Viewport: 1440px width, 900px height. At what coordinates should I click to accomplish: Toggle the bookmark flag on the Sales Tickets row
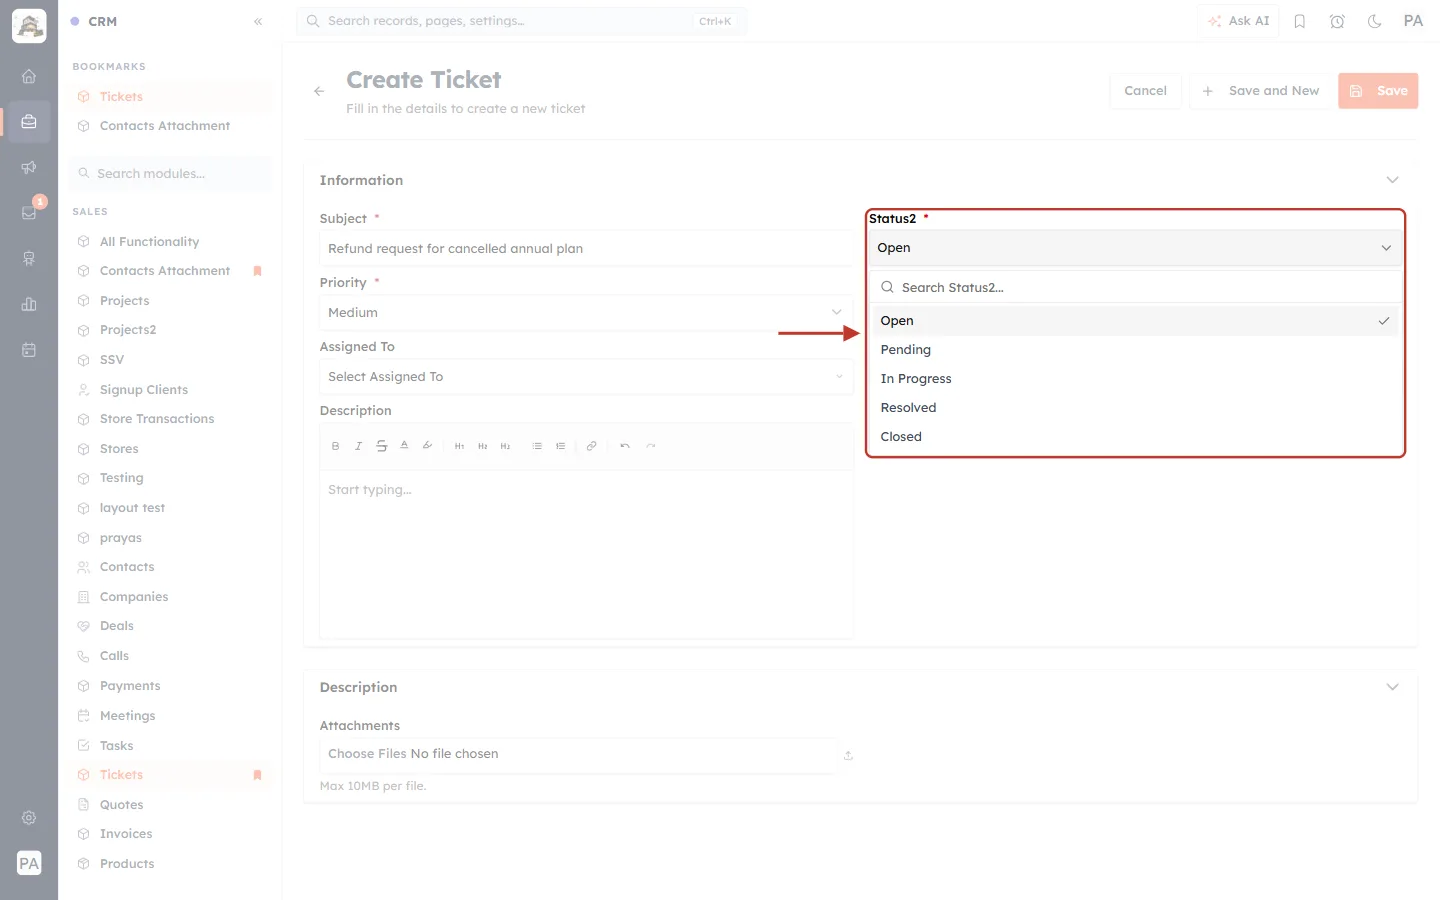[257, 775]
